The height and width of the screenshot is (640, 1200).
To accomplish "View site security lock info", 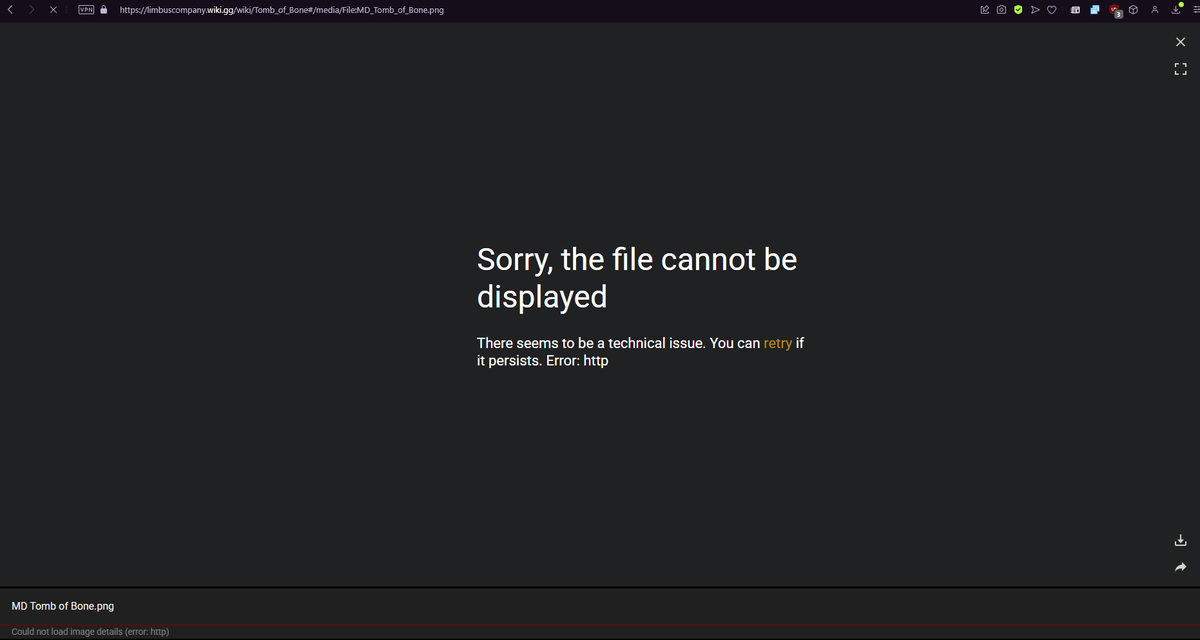I will click(x=103, y=10).
